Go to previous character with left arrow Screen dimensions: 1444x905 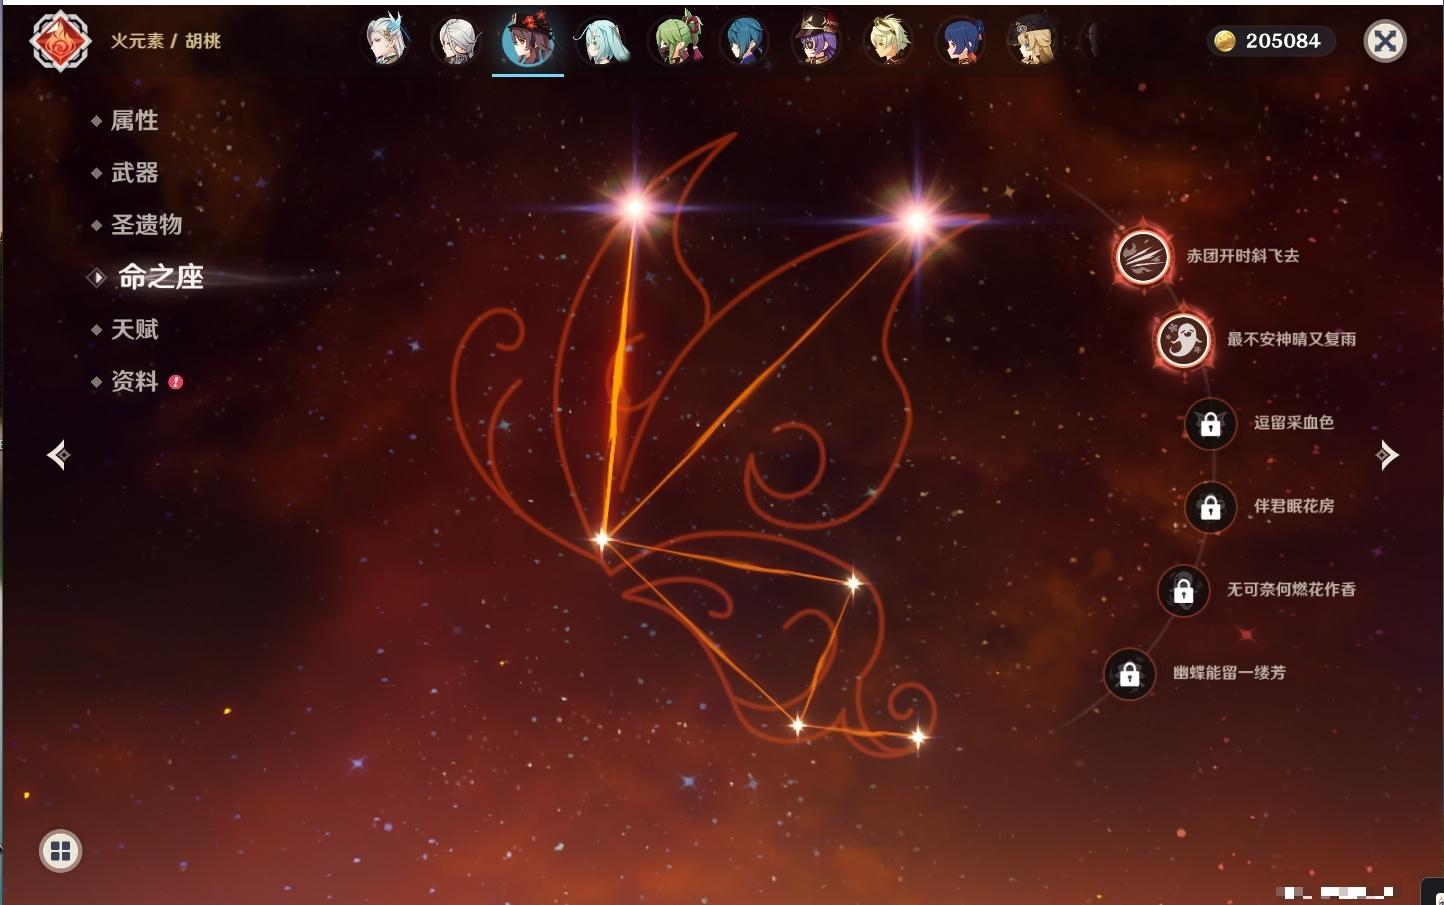(58, 455)
